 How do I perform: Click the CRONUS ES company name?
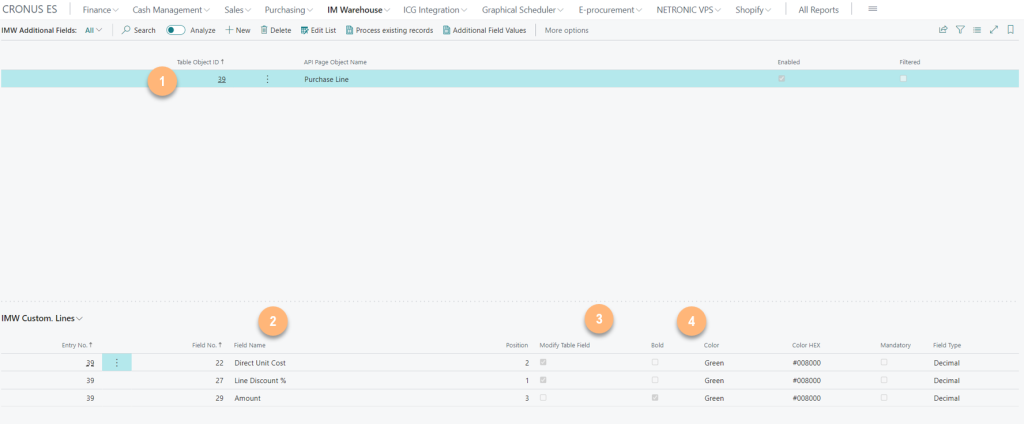(x=30, y=10)
